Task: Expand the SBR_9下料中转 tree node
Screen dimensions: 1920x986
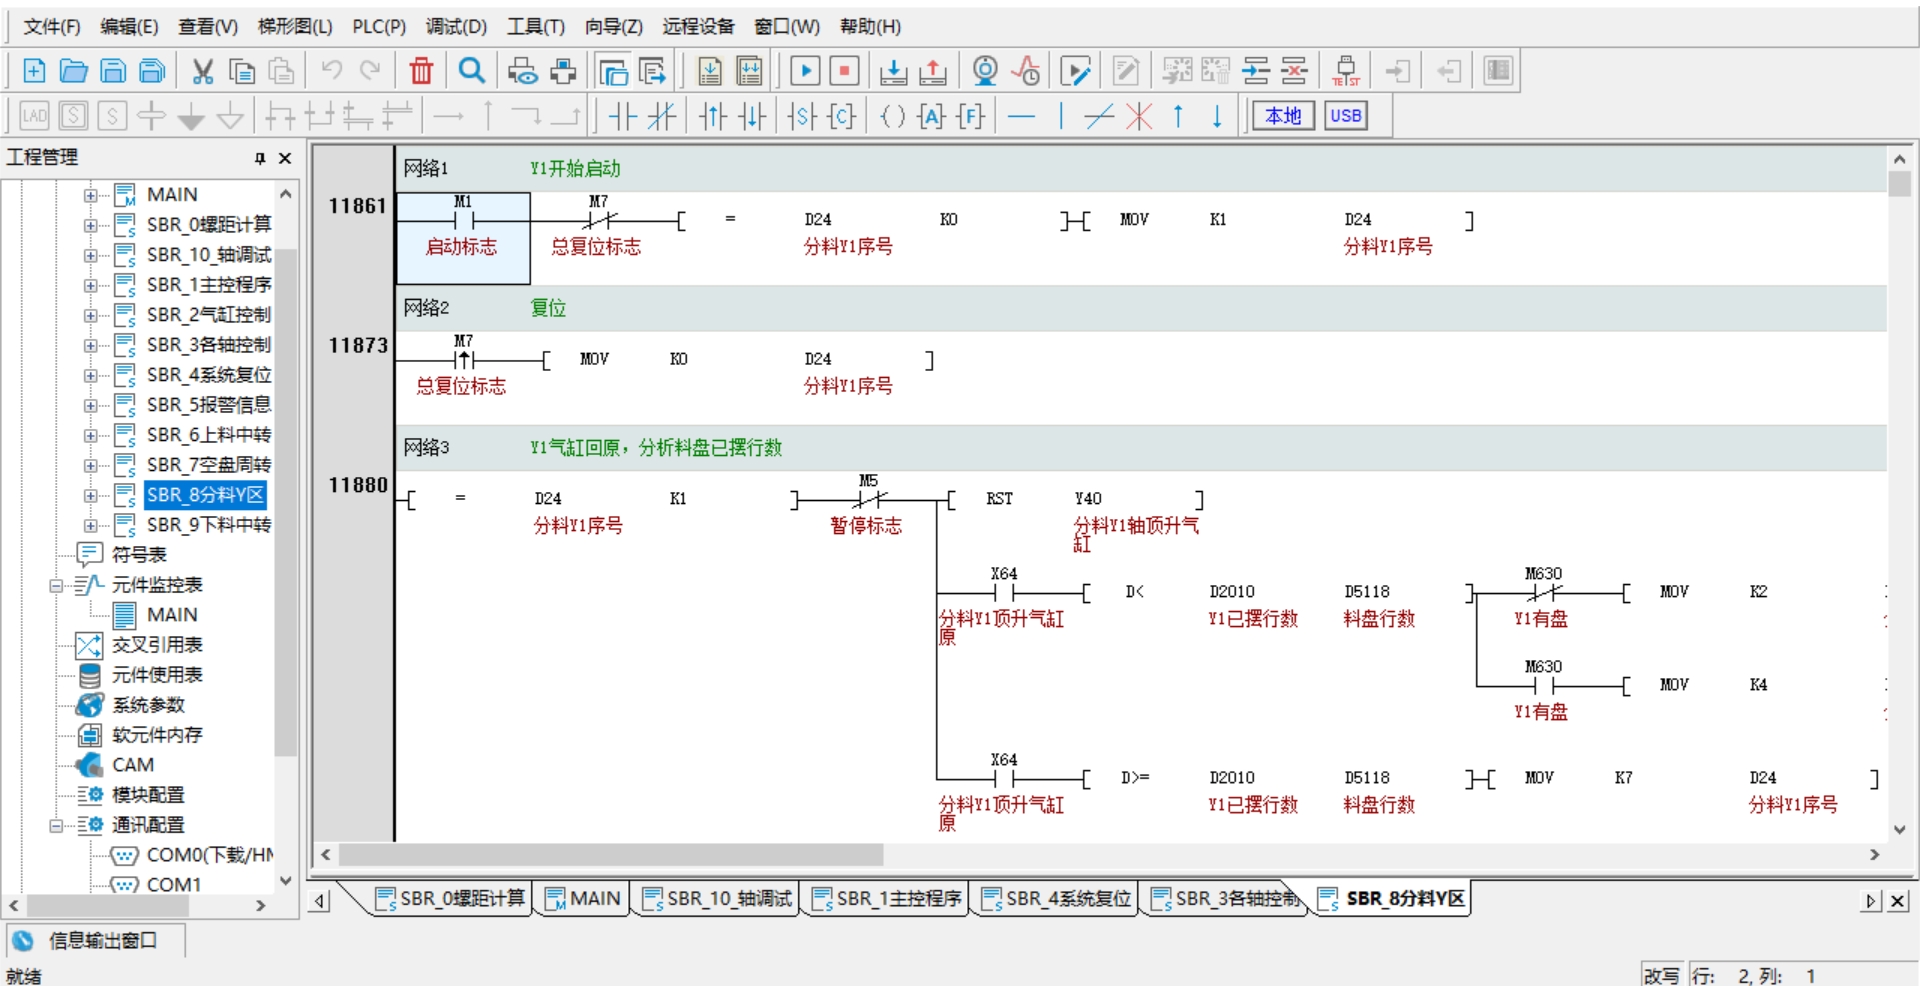Action: point(91,525)
